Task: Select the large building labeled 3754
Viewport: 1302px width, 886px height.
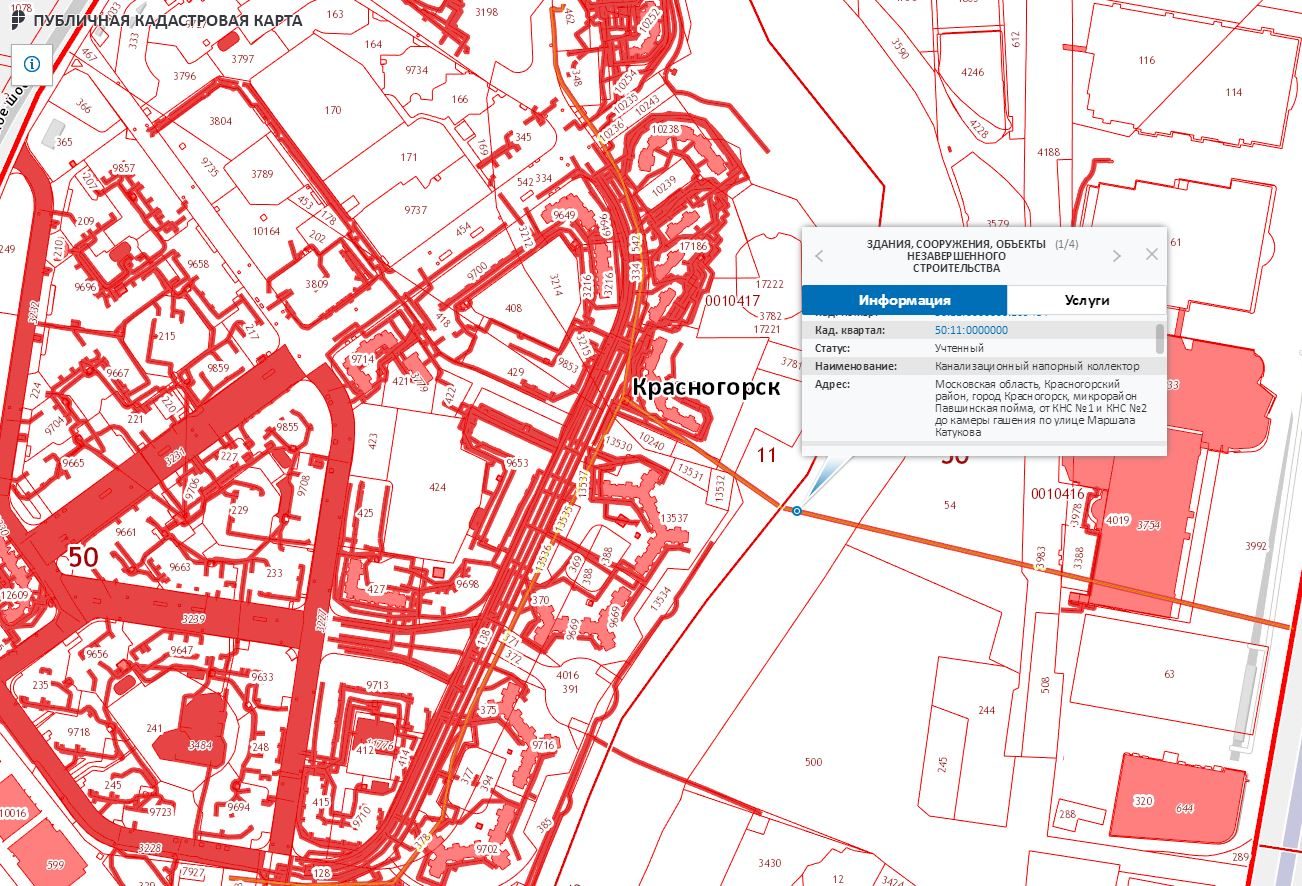Action: pyautogui.click(x=1147, y=525)
